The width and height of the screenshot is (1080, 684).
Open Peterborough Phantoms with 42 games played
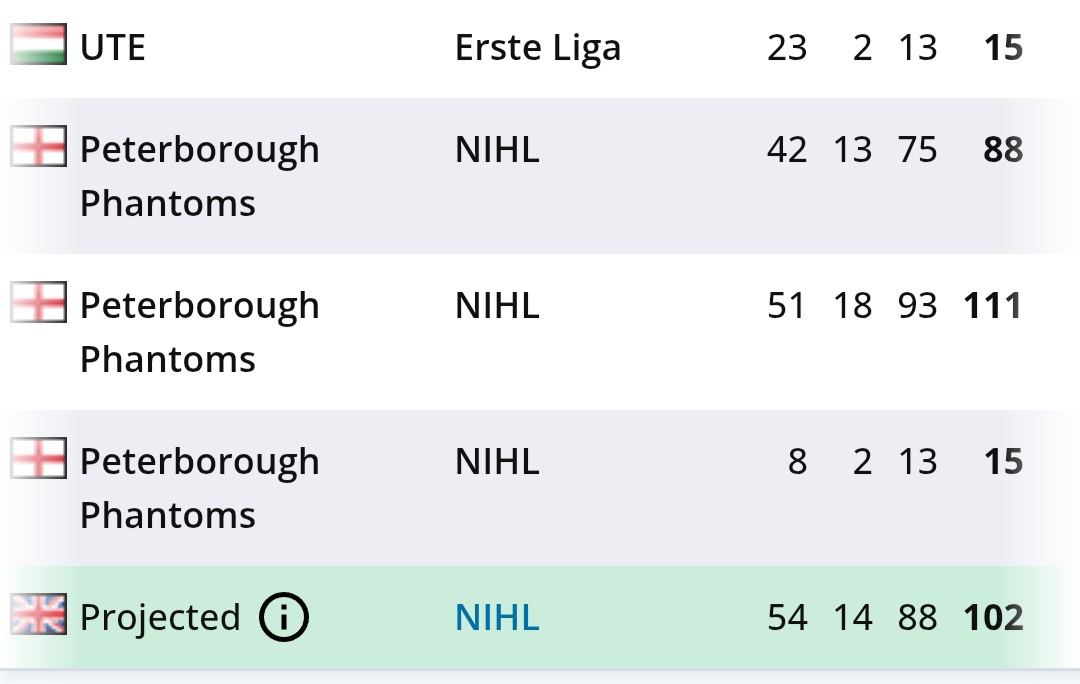coord(200,176)
